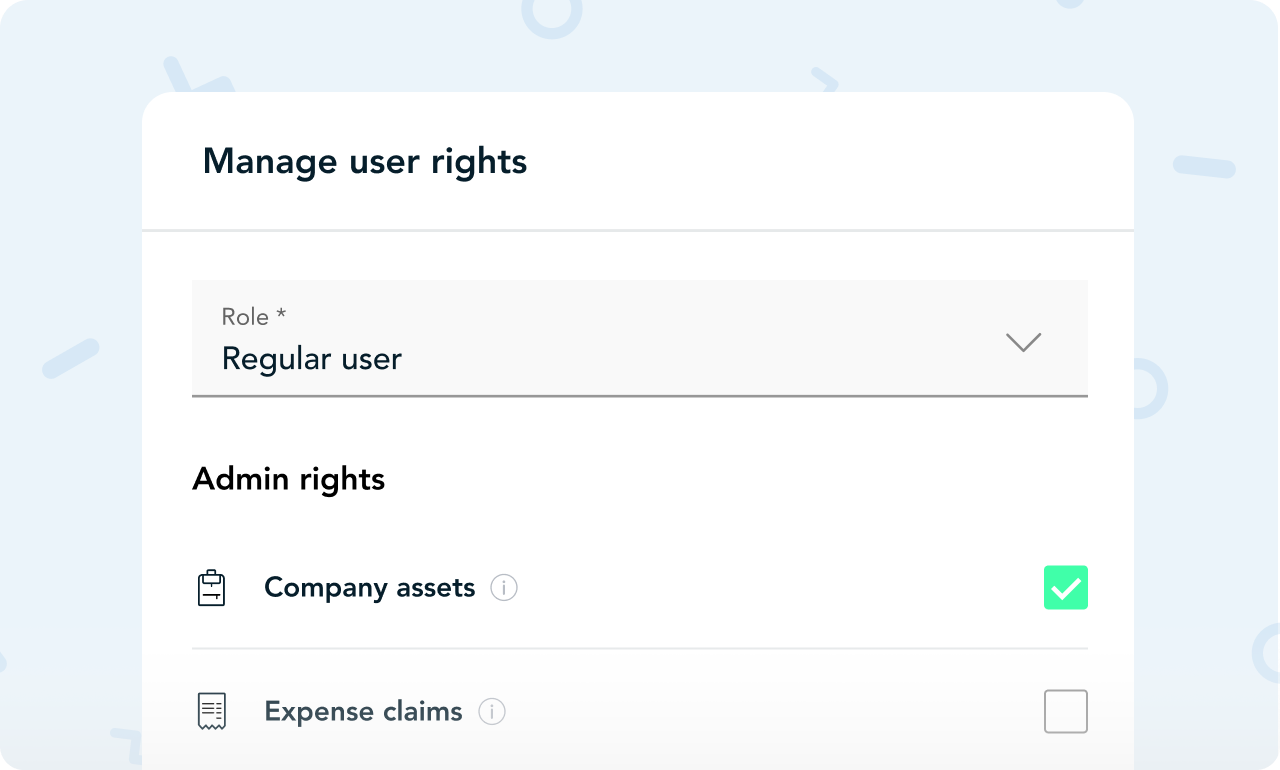This screenshot has width=1280, height=770.
Task: Click the Manage user rights title
Action: [365, 161]
